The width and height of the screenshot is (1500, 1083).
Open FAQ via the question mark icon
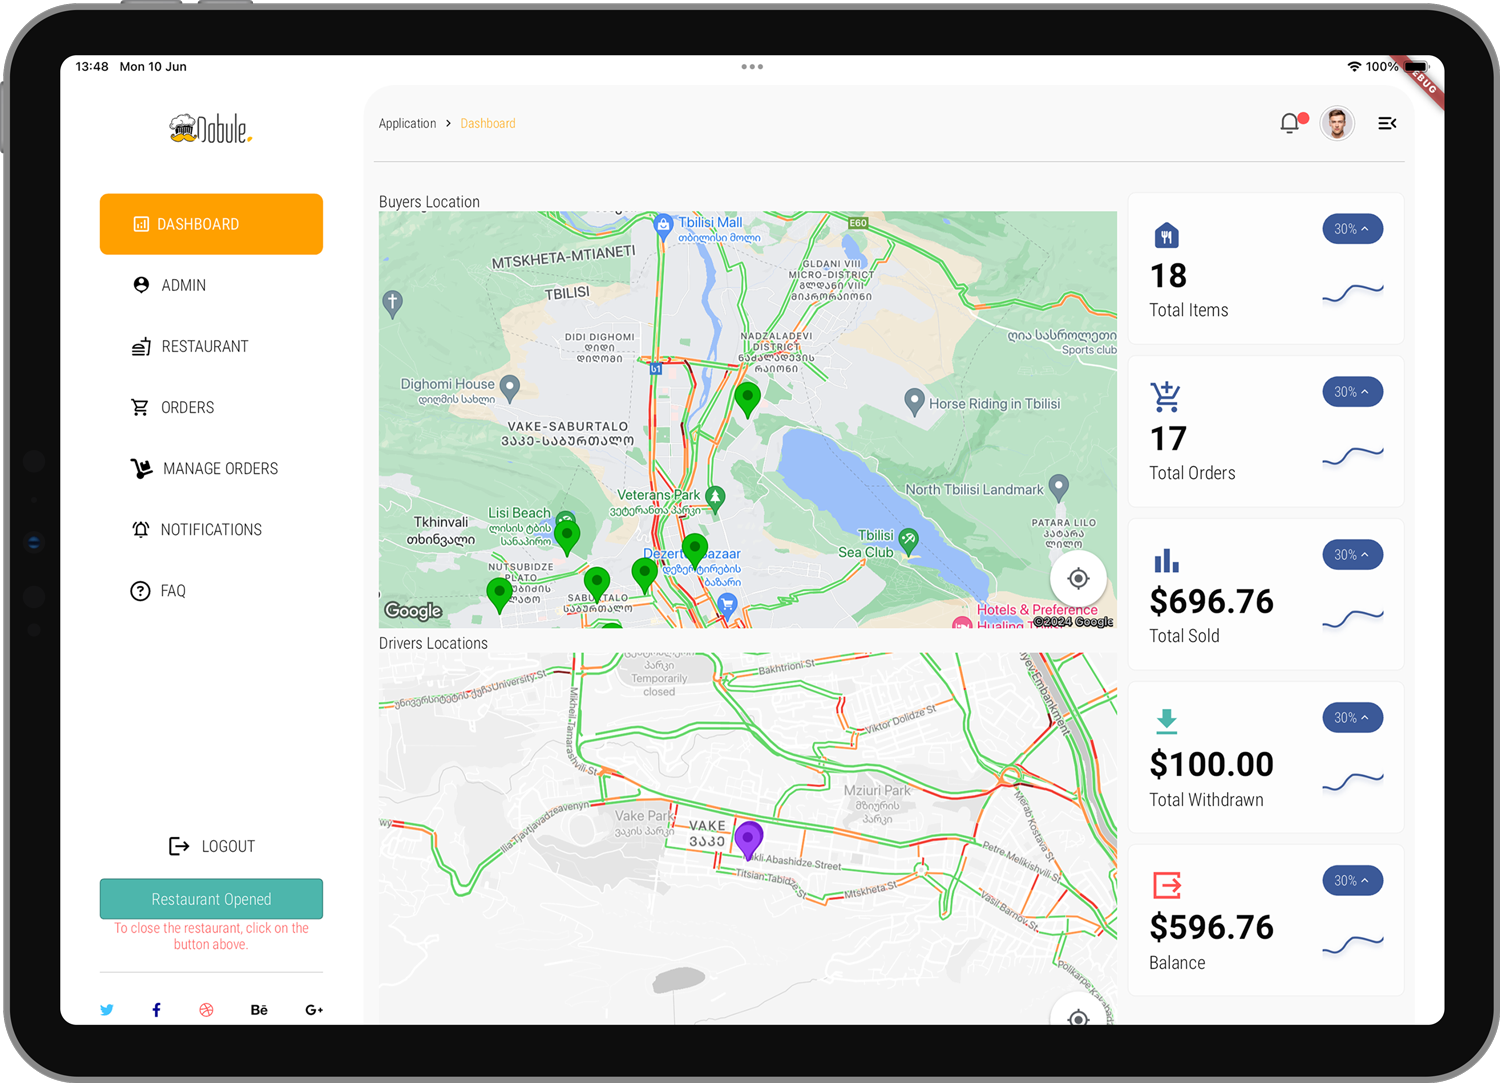pos(141,591)
